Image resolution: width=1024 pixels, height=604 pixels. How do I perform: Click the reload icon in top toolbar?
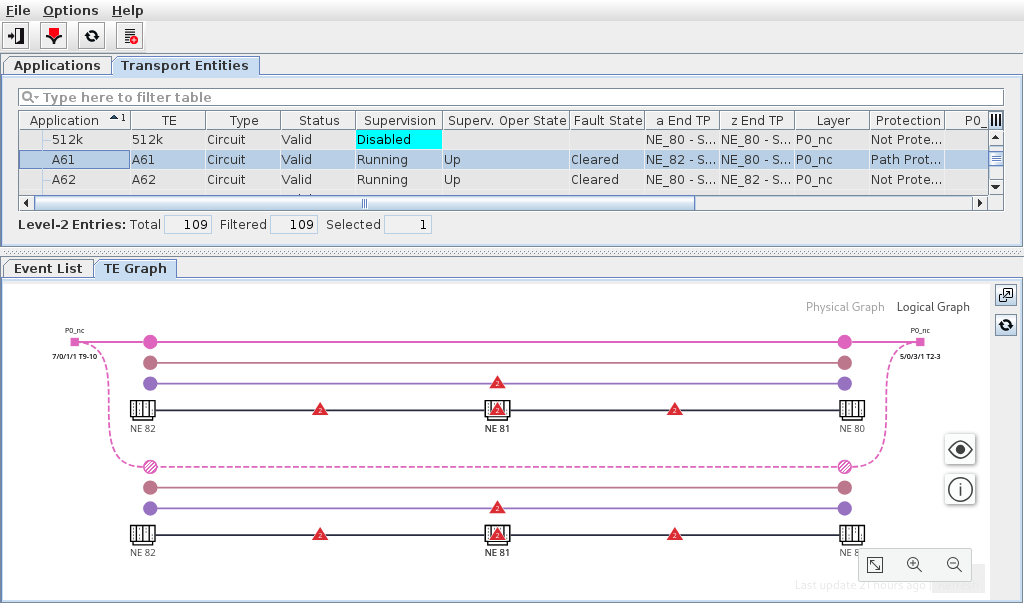coord(91,36)
